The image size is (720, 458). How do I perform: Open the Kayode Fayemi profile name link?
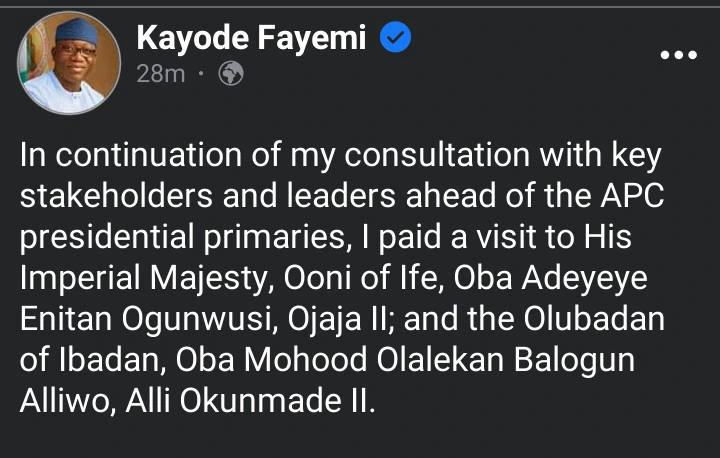pyautogui.click(x=253, y=39)
